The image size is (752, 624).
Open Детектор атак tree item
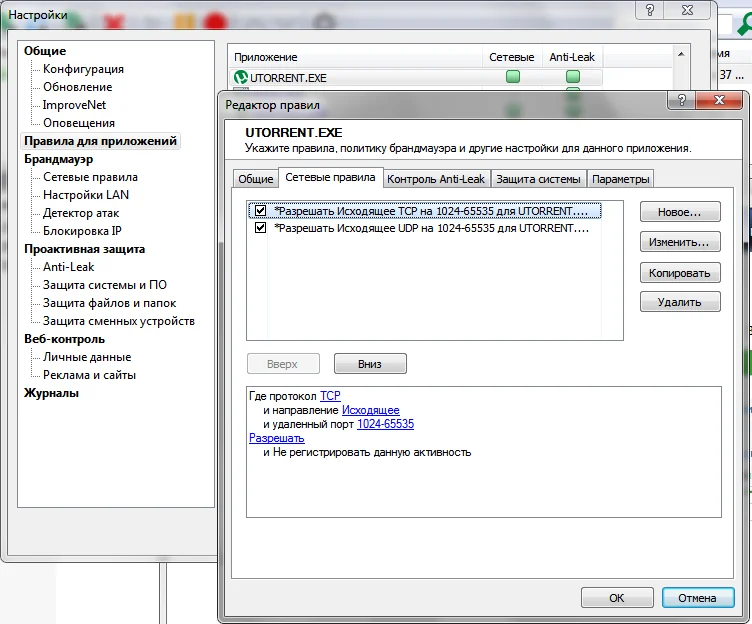click(81, 213)
